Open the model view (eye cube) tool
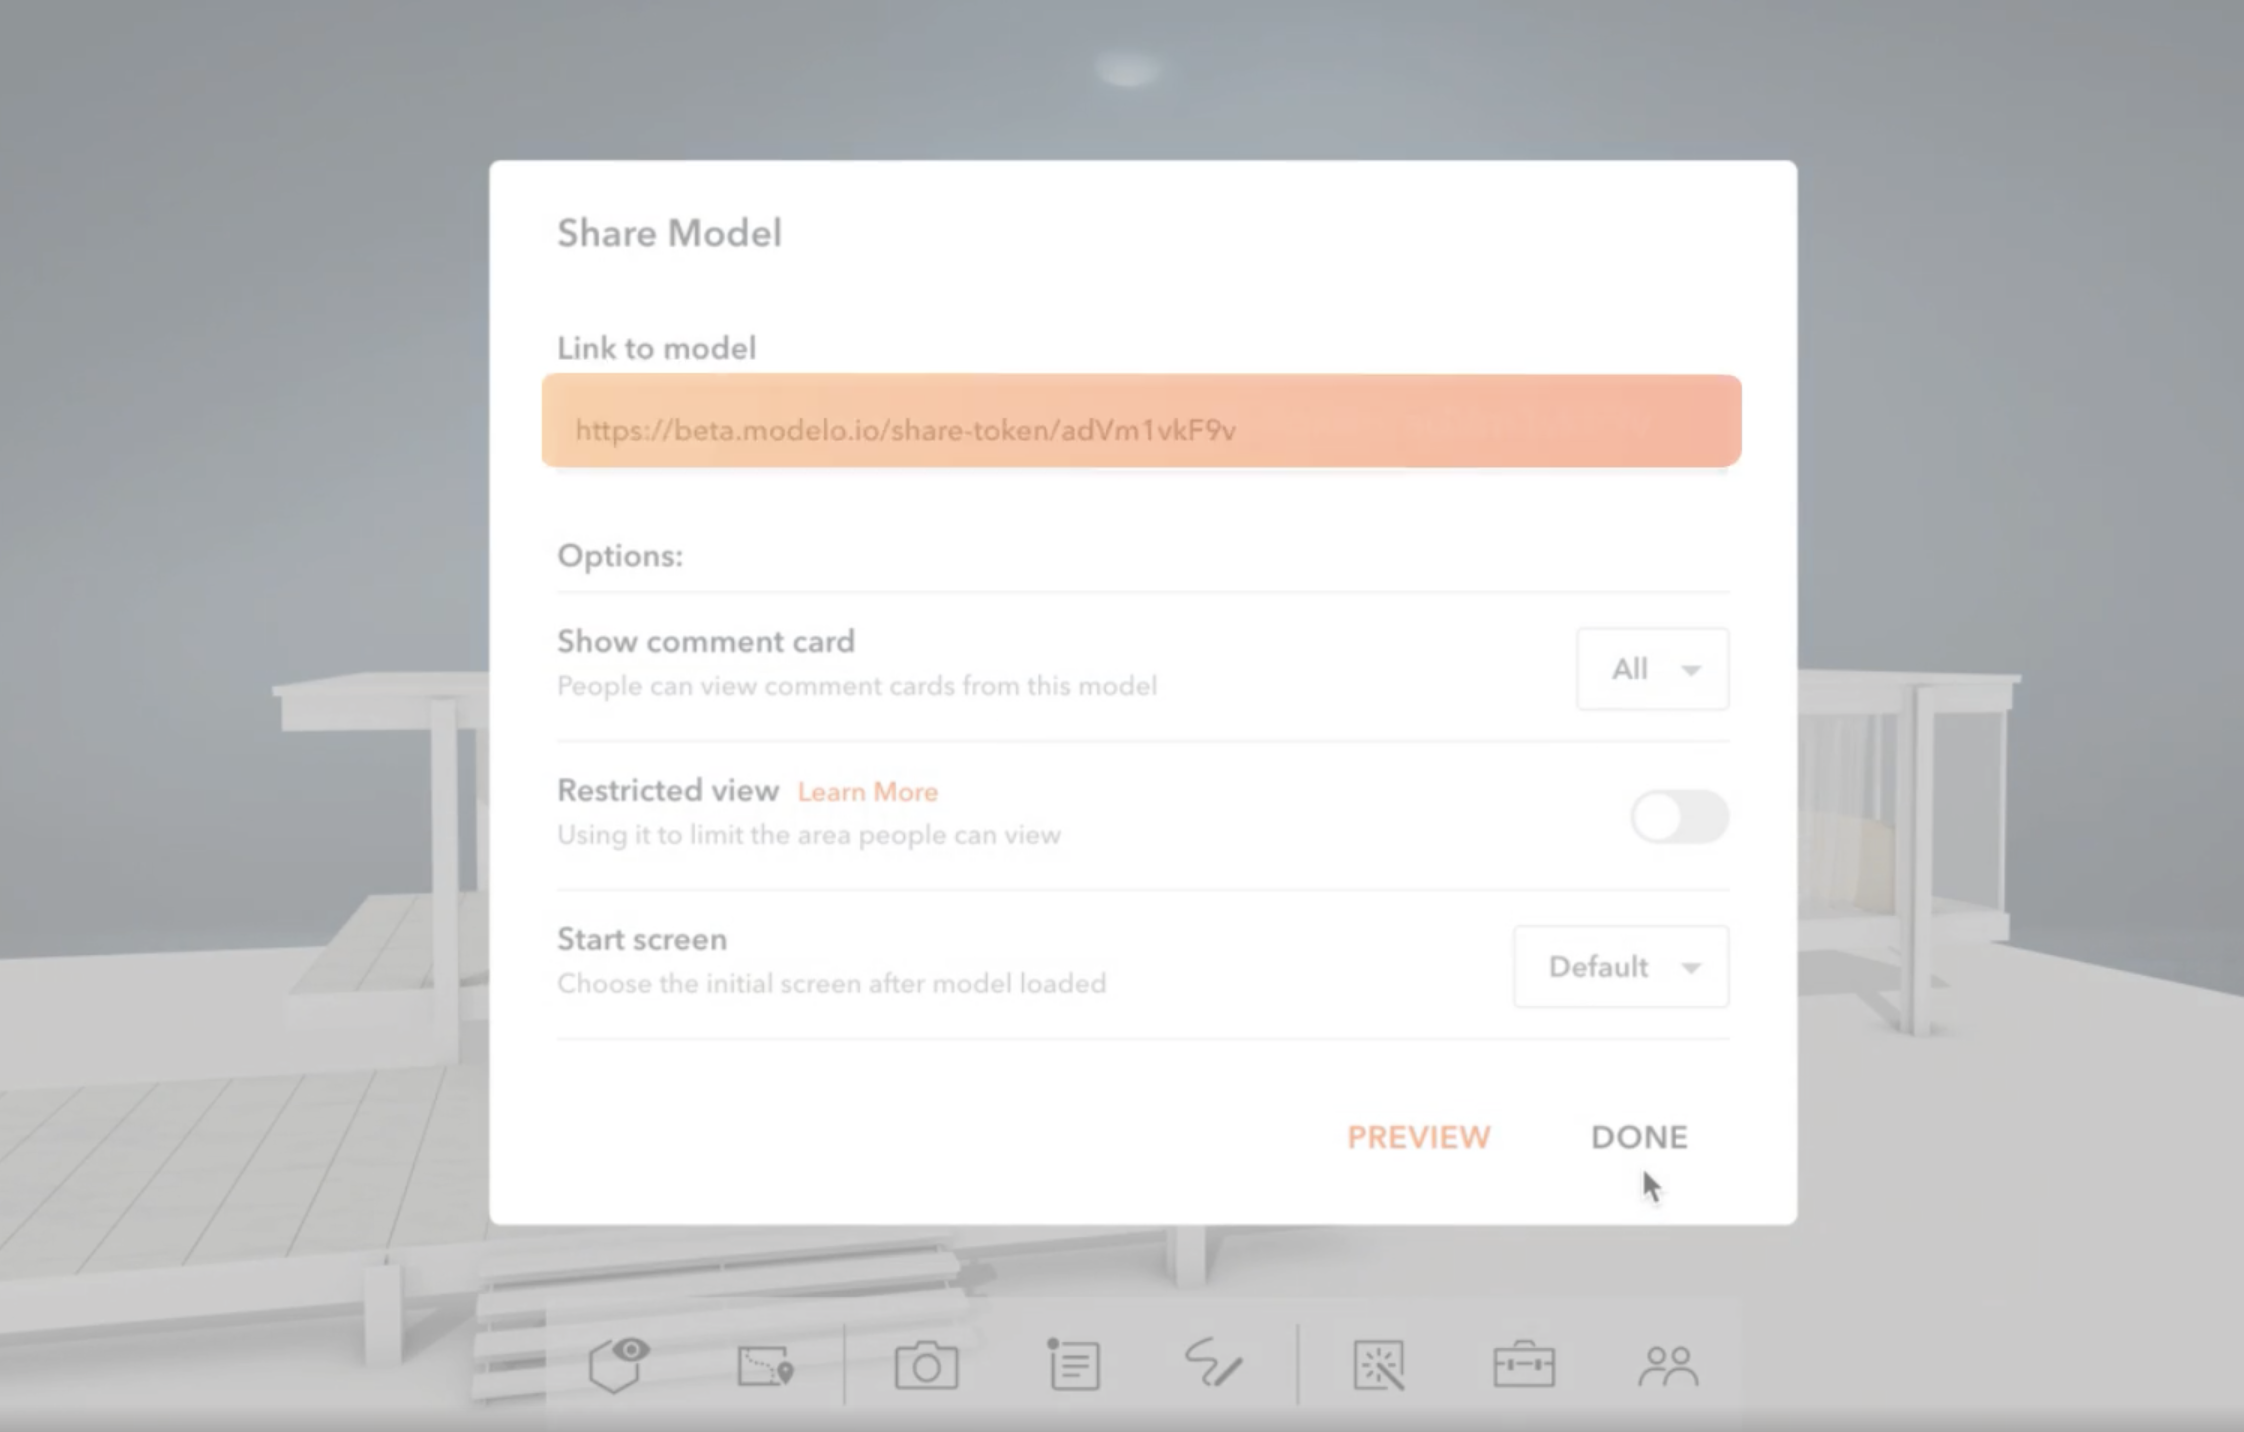This screenshot has width=2244, height=1432. click(x=618, y=1365)
